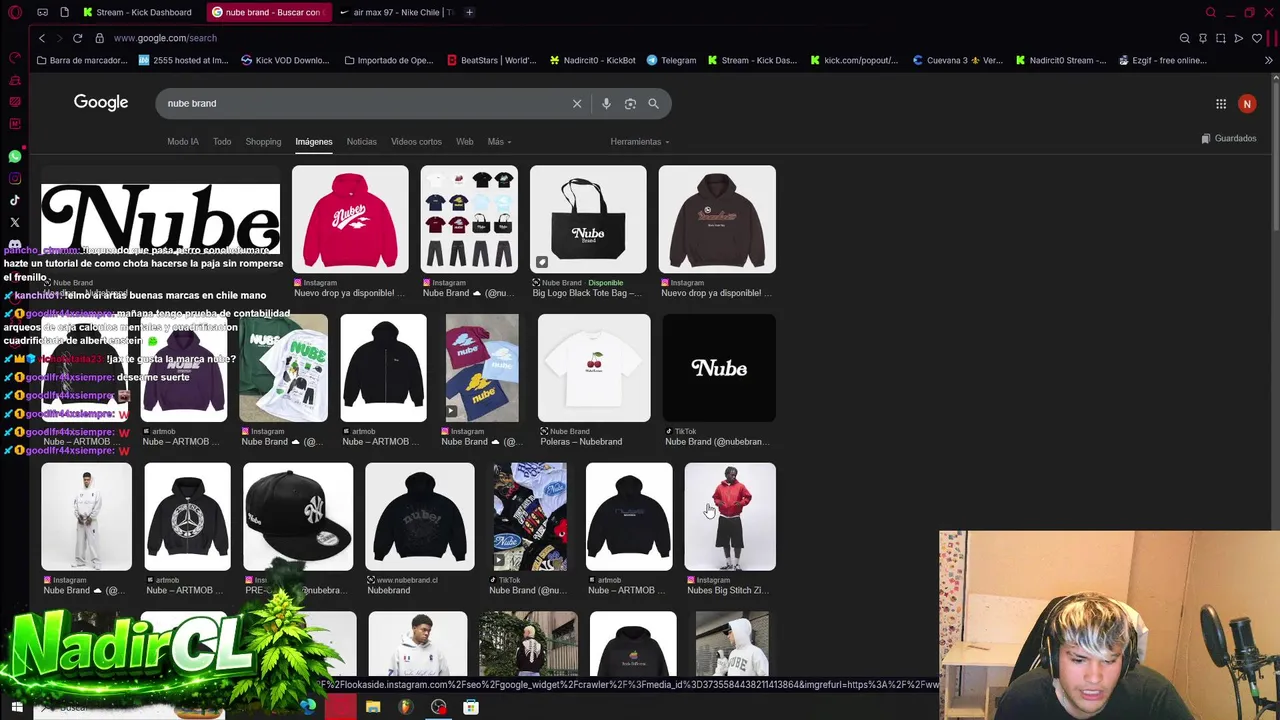Submit search with the magnifier icon
Image resolution: width=1280 pixels, height=720 pixels.
click(x=653, y=104)
